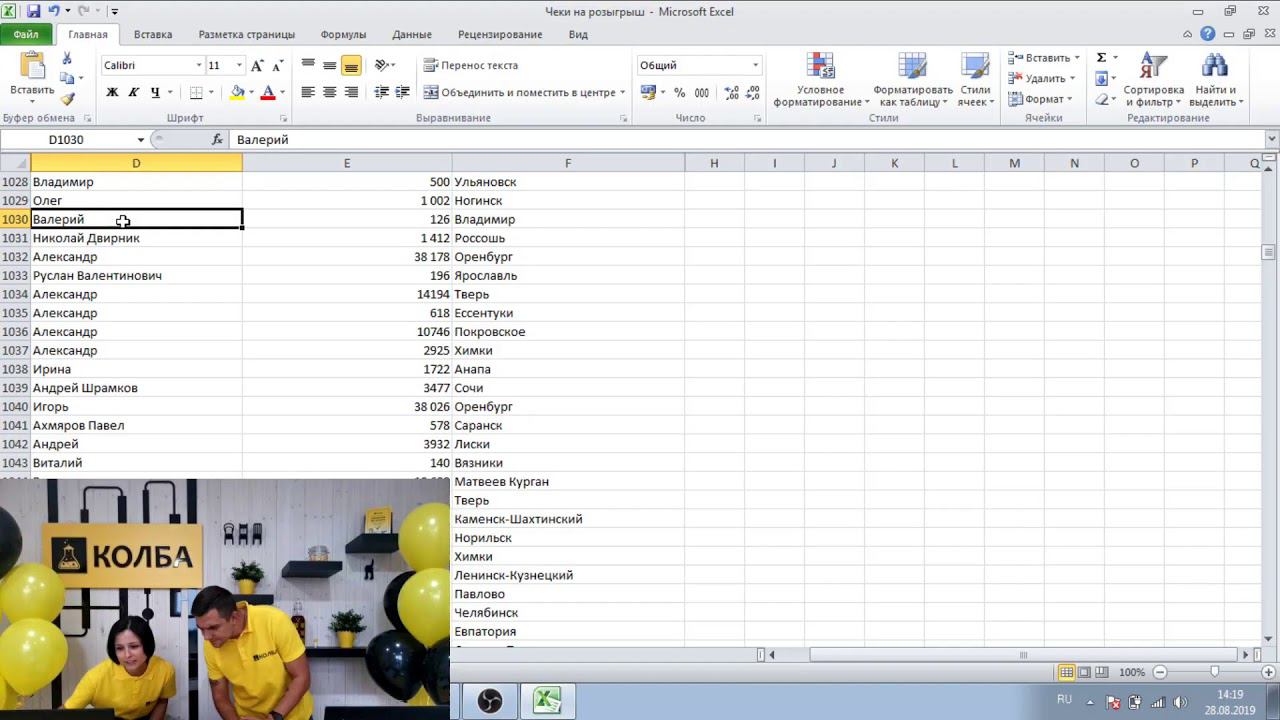Open the Объединить и поместить в центре arrow

(622, 93)
